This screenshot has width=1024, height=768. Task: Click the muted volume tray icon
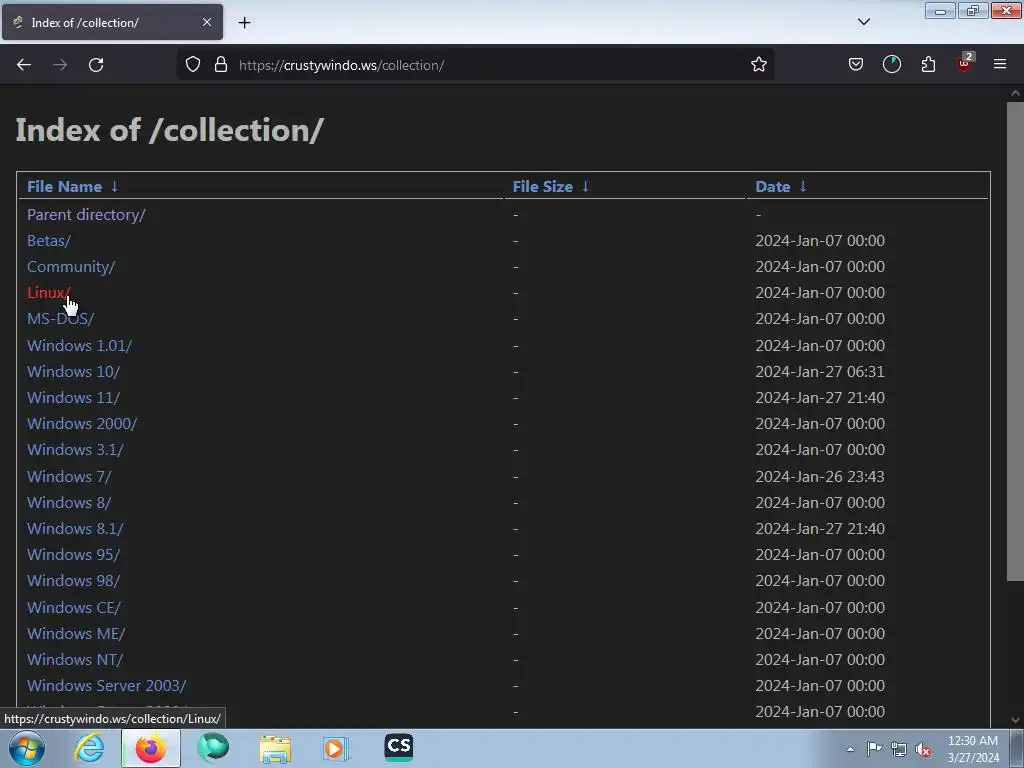(x=923, y=749)
